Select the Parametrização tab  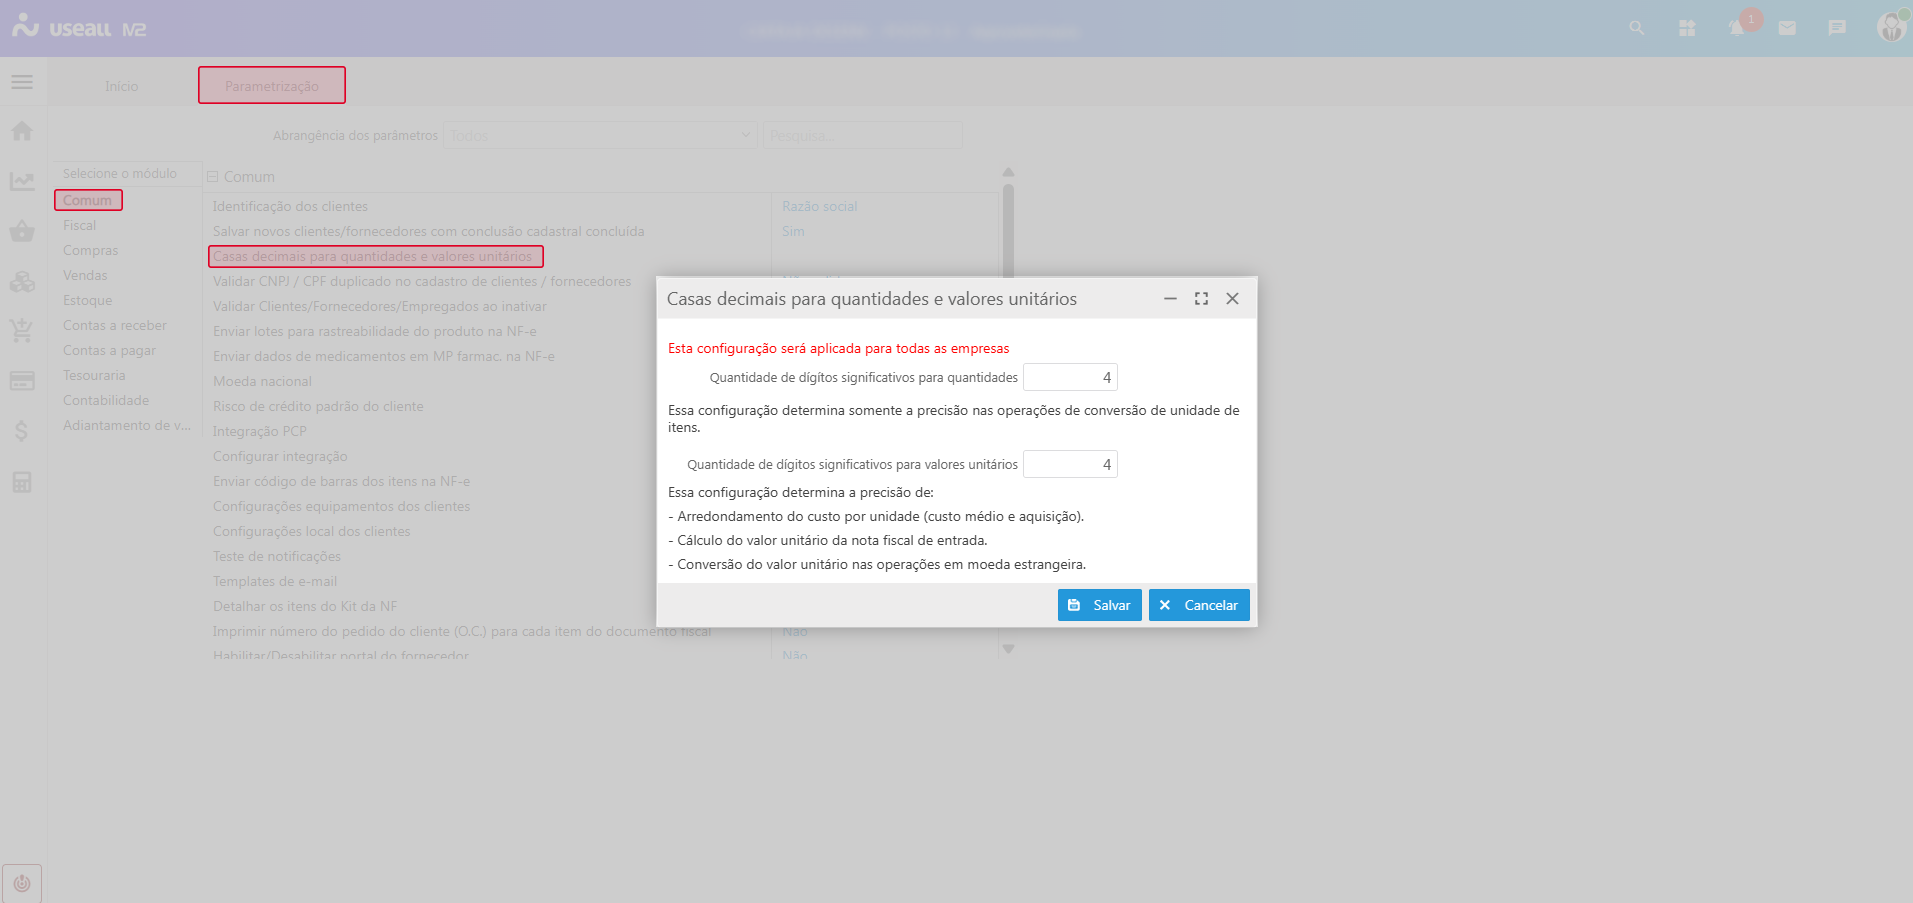(x=272, y=86)
